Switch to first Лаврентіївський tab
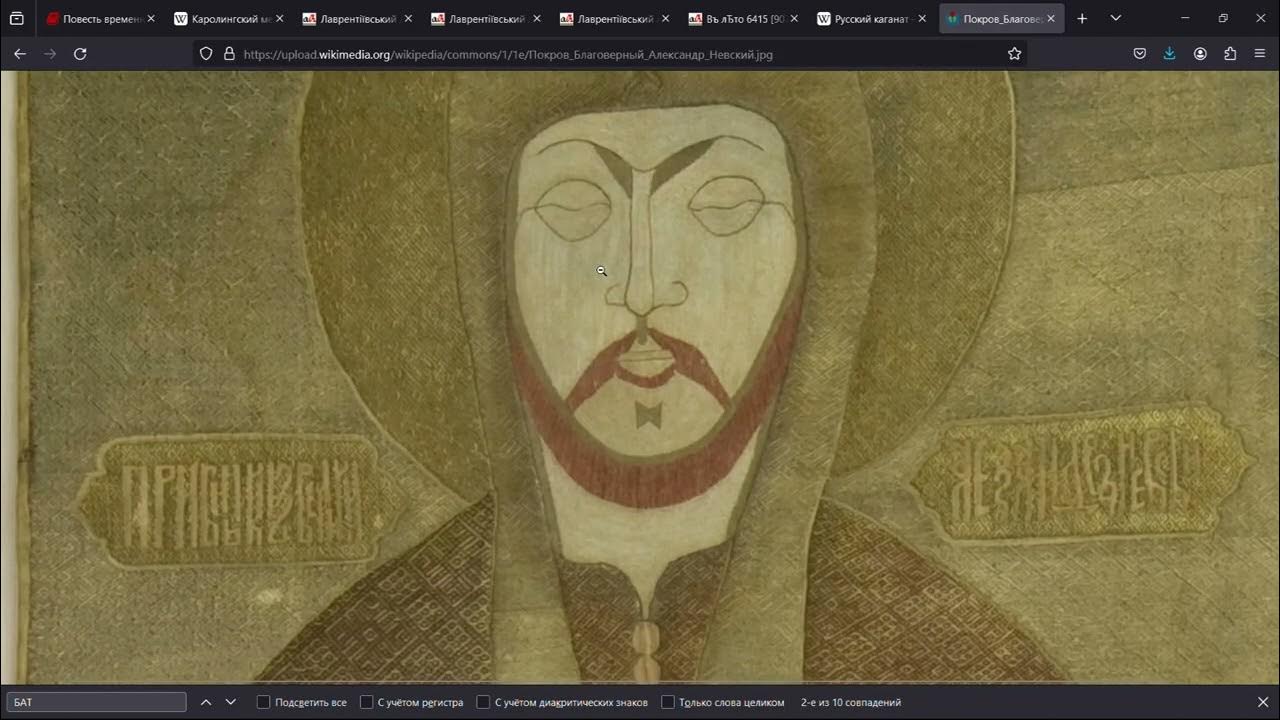This screenshot has height=720, width=1280. [x=357, y=18]
